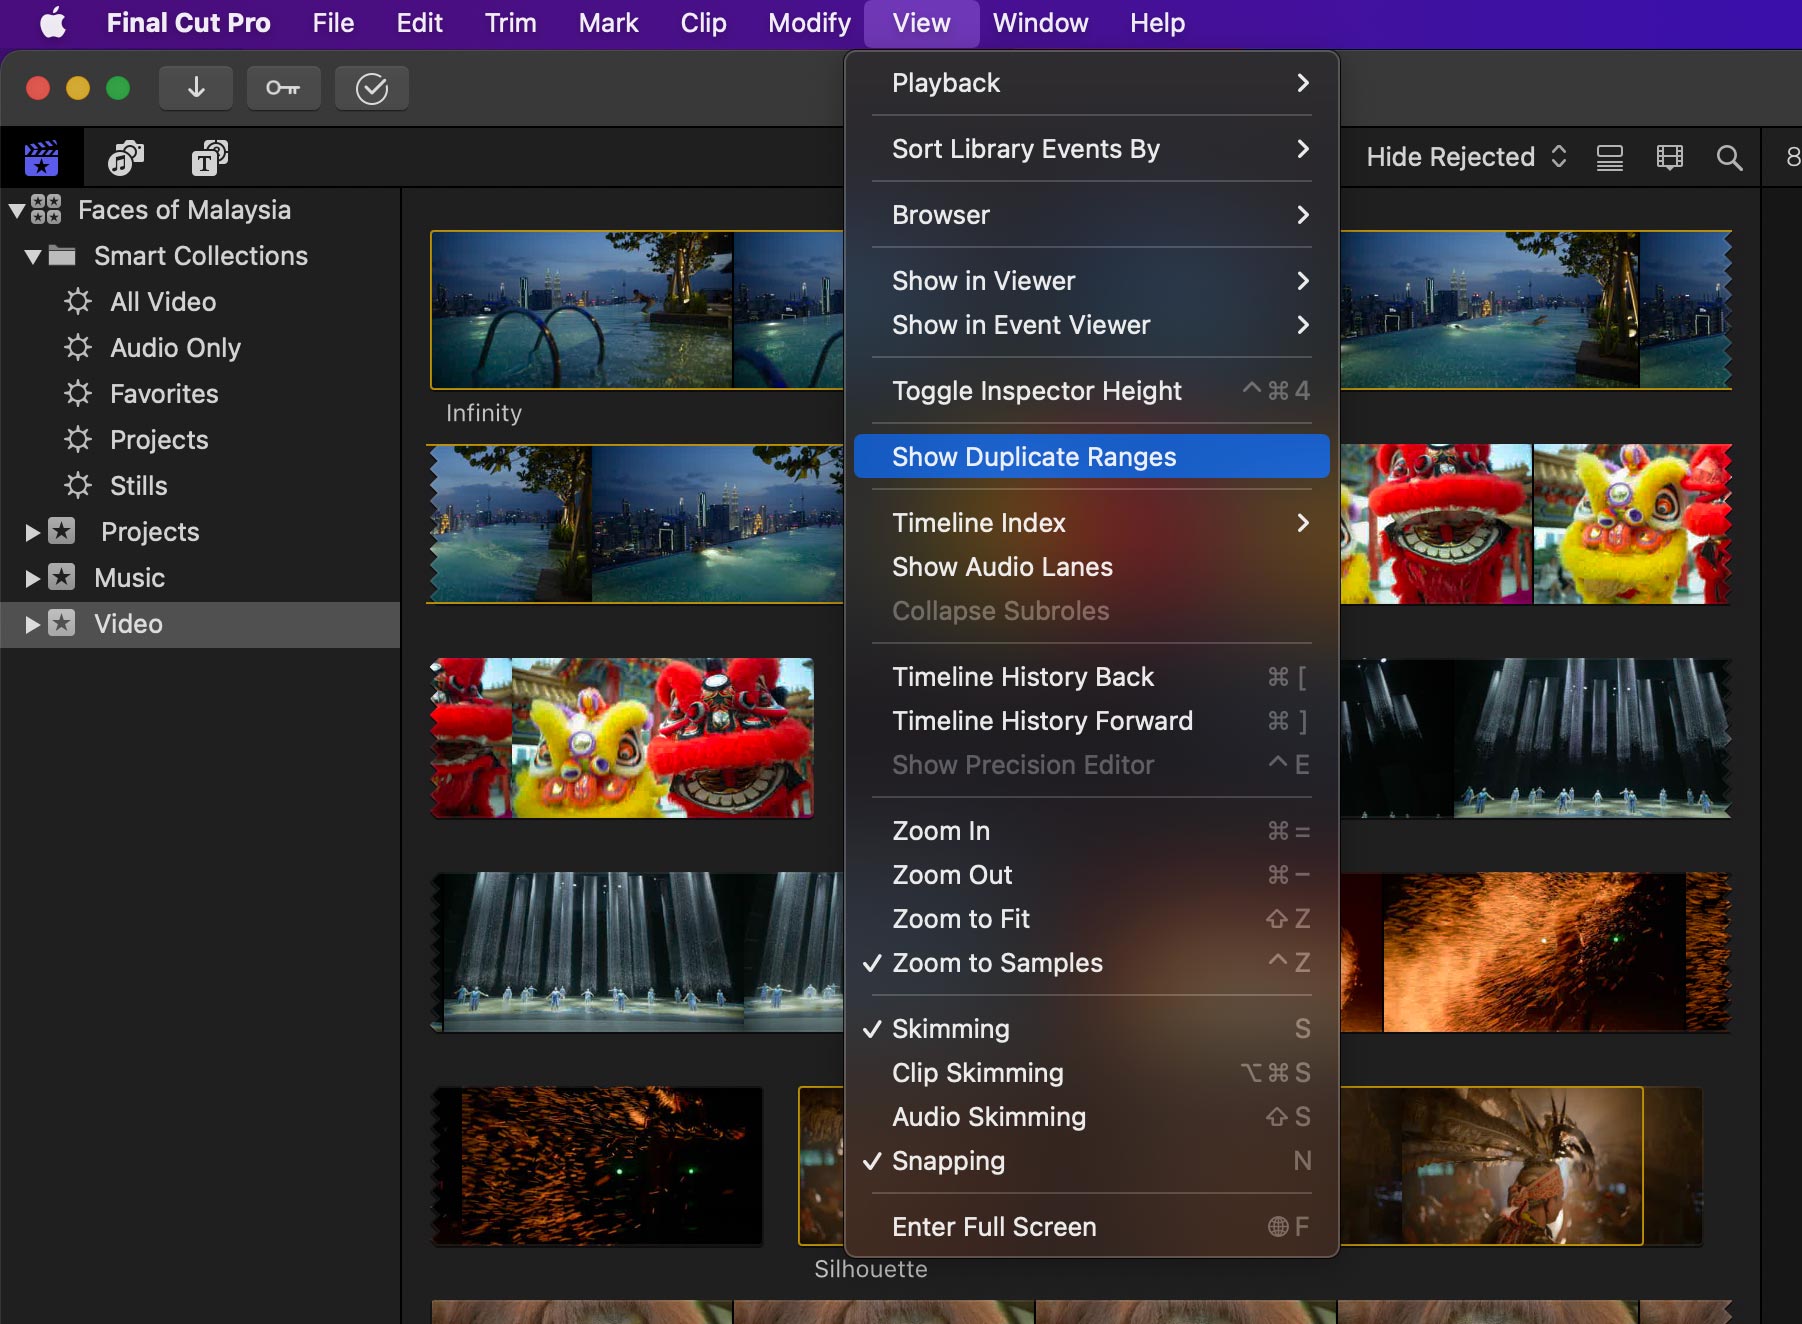Collapse the Smart Collections folder
This screenshot has height=1324, width=1802.
[x=33, y=257]
